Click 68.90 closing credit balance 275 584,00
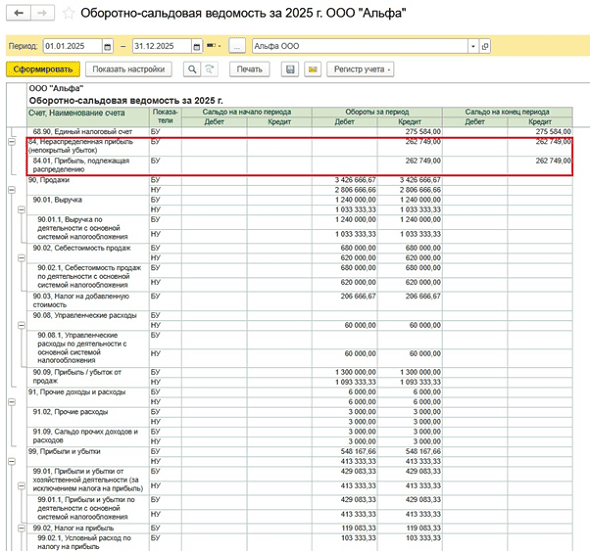Viewport: 590px width, 551px height. coord(540,132)
